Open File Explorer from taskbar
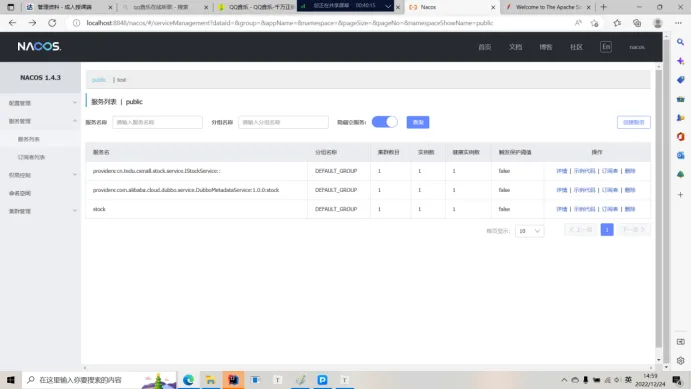Image resolution: width=692 pixels, height=389 pixels. tap(211, 380)
